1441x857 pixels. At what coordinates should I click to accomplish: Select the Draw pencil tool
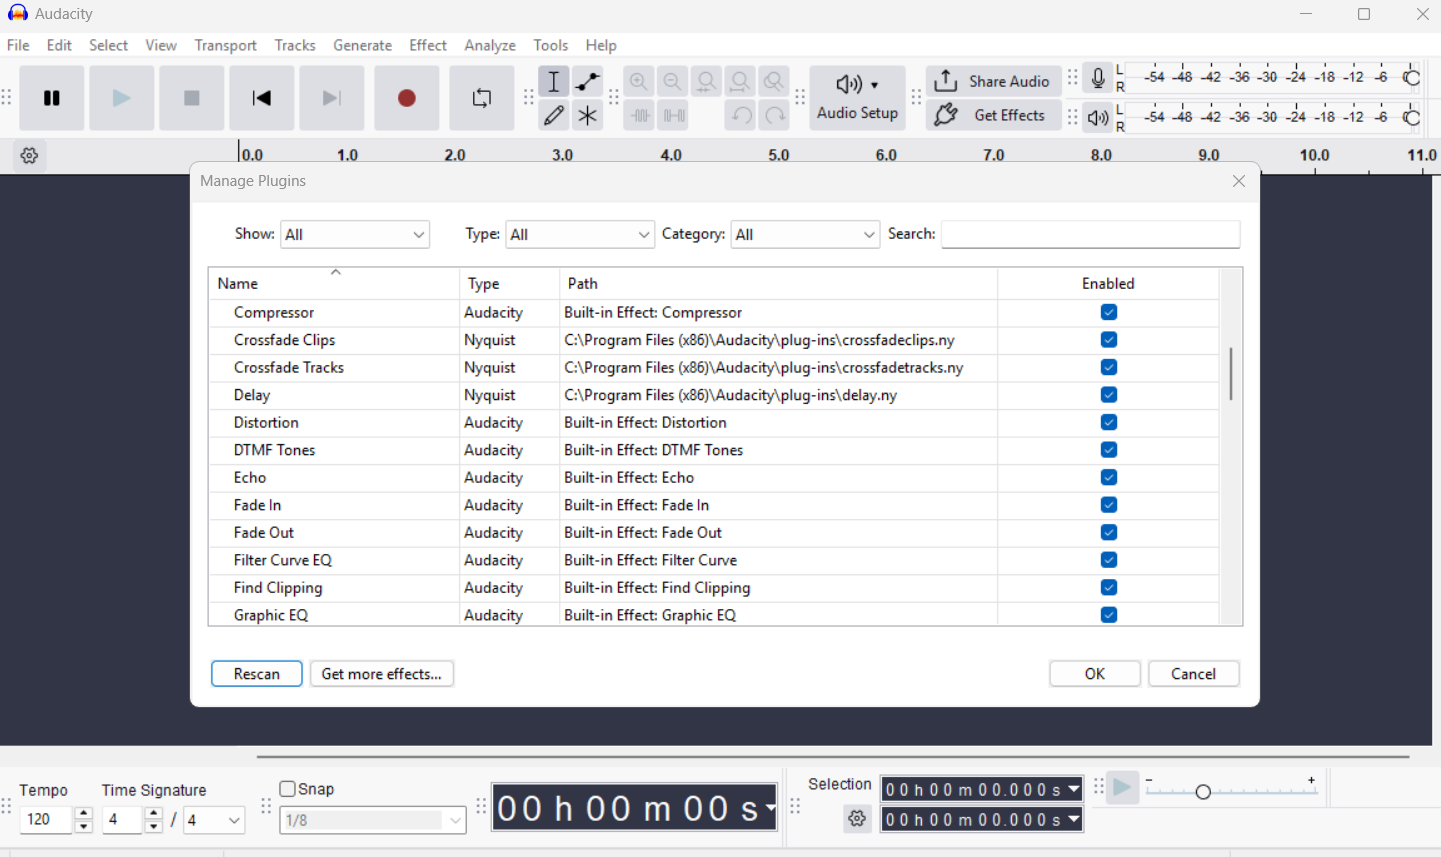pos(554,115)
